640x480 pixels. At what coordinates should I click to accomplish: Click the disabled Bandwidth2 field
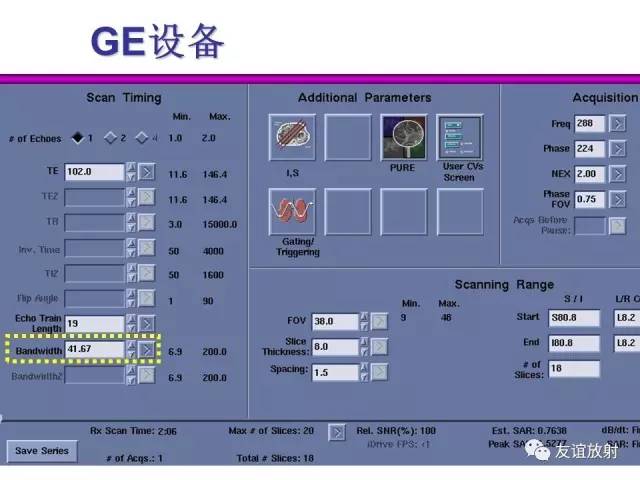tap(94, 375)
